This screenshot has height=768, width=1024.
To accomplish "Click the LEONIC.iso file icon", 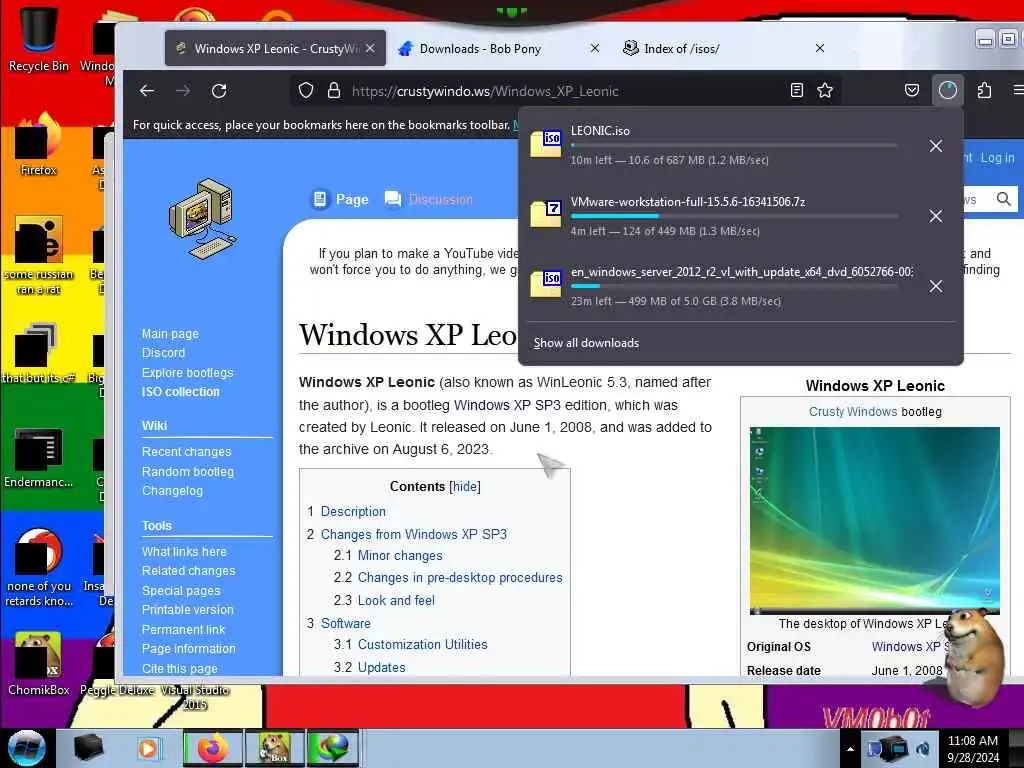I will pos(546,144).
